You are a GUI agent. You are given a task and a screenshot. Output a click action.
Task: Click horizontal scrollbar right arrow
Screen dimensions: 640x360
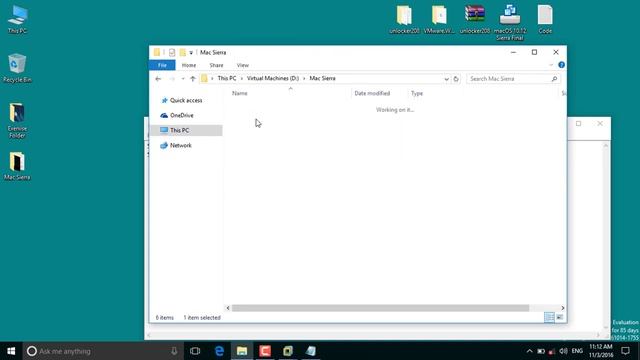coord(562,308)
